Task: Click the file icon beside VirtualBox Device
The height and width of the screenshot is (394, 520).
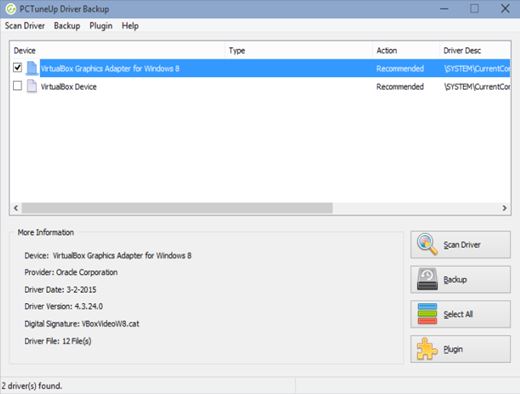Action: [32, 86]
